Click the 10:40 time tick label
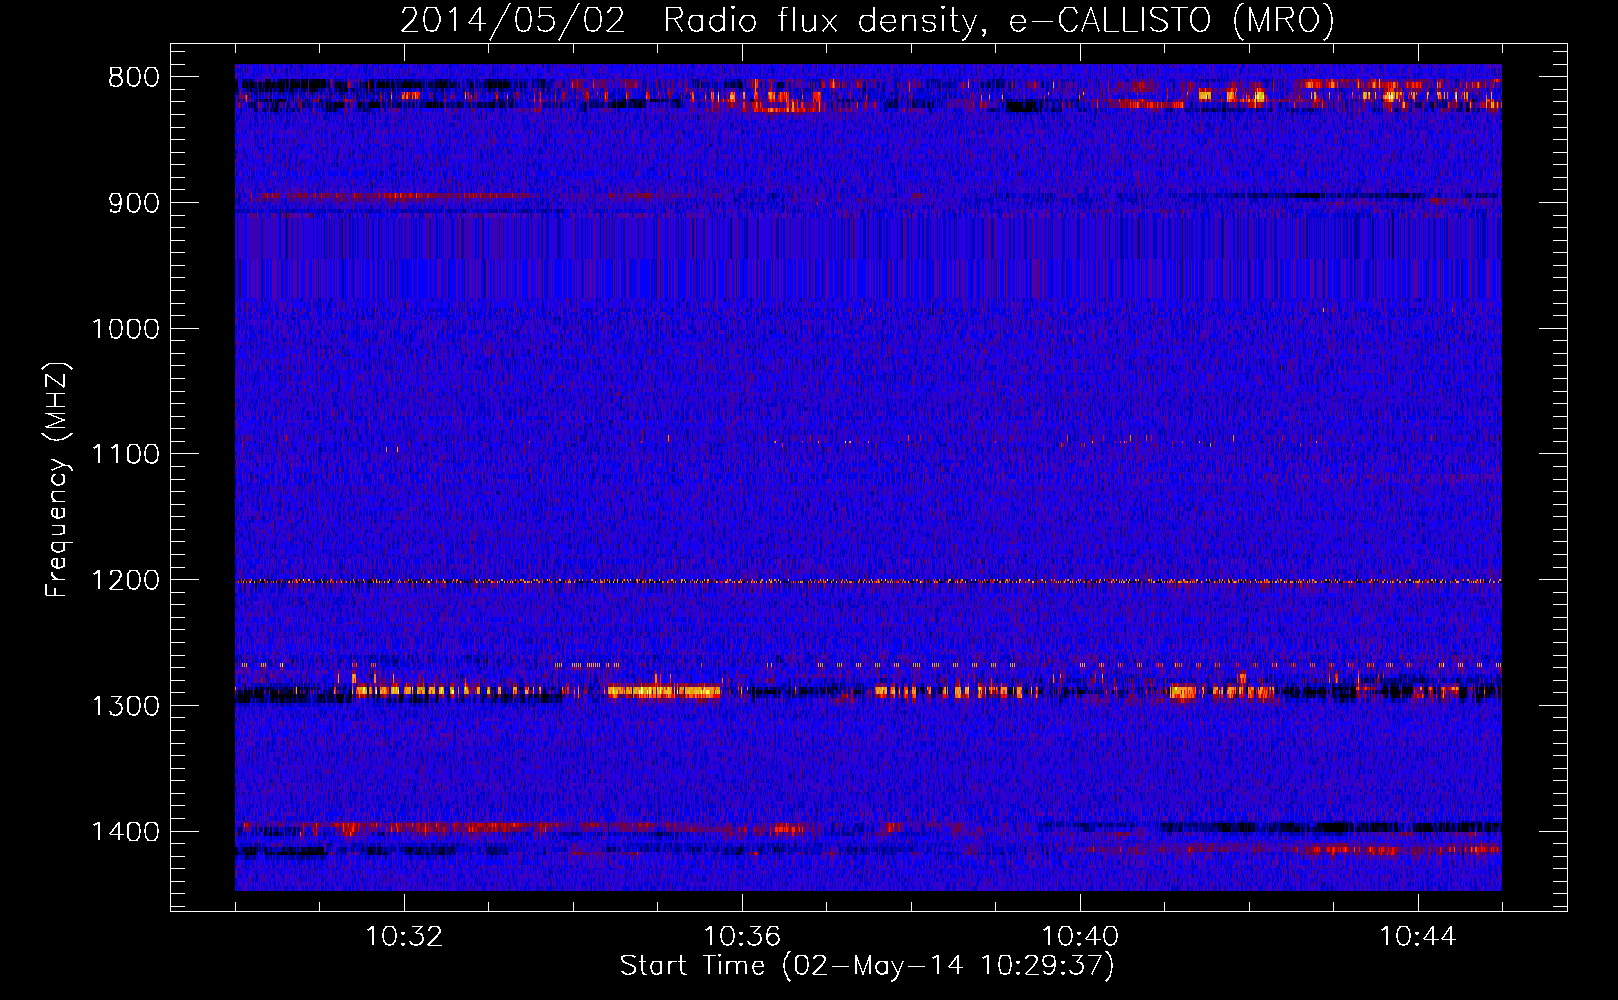This screenshot has width=1618, height=1000. (1080, 937)
